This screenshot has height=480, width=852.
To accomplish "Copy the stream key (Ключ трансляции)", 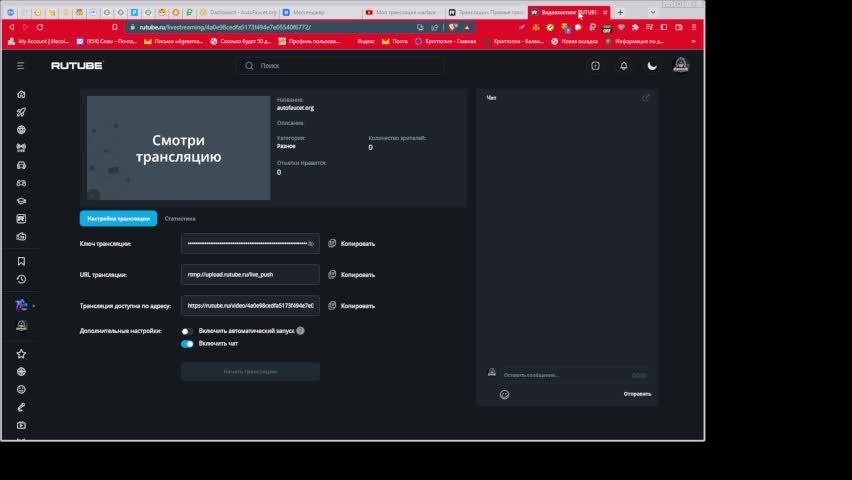I will tap(352, 244).
